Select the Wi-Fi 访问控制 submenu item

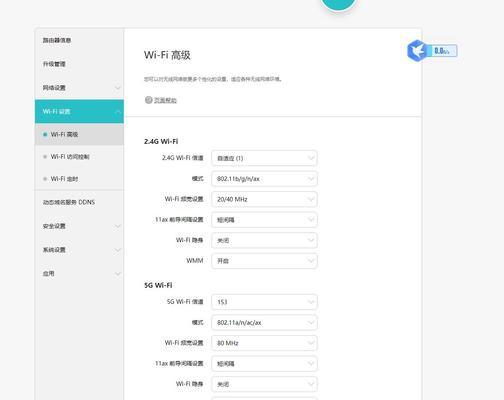click(79, 157)
